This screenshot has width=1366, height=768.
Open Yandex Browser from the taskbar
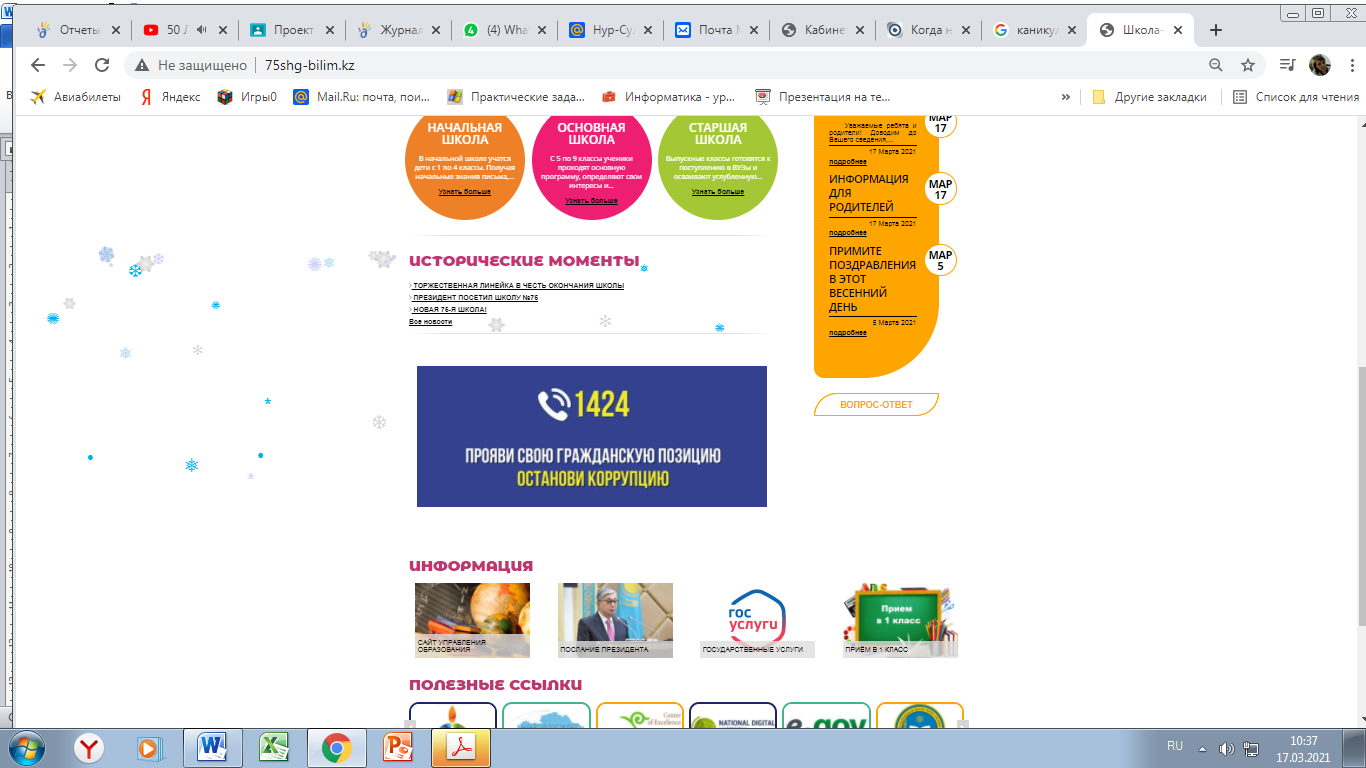pyautogui.click(x=90, y=747)
